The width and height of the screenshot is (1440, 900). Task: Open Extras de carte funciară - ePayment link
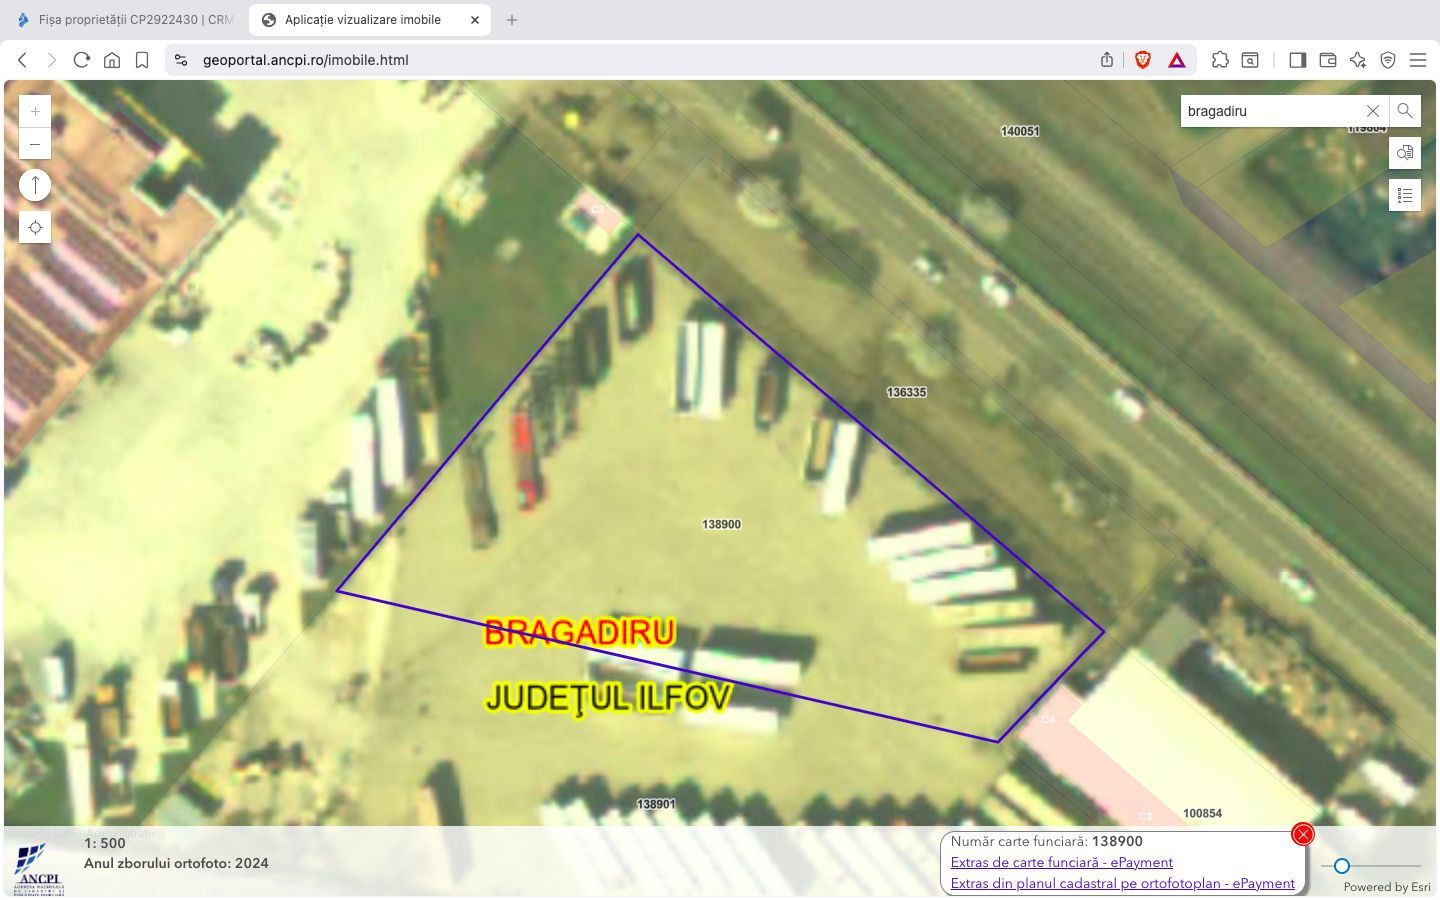(1062, 862)
